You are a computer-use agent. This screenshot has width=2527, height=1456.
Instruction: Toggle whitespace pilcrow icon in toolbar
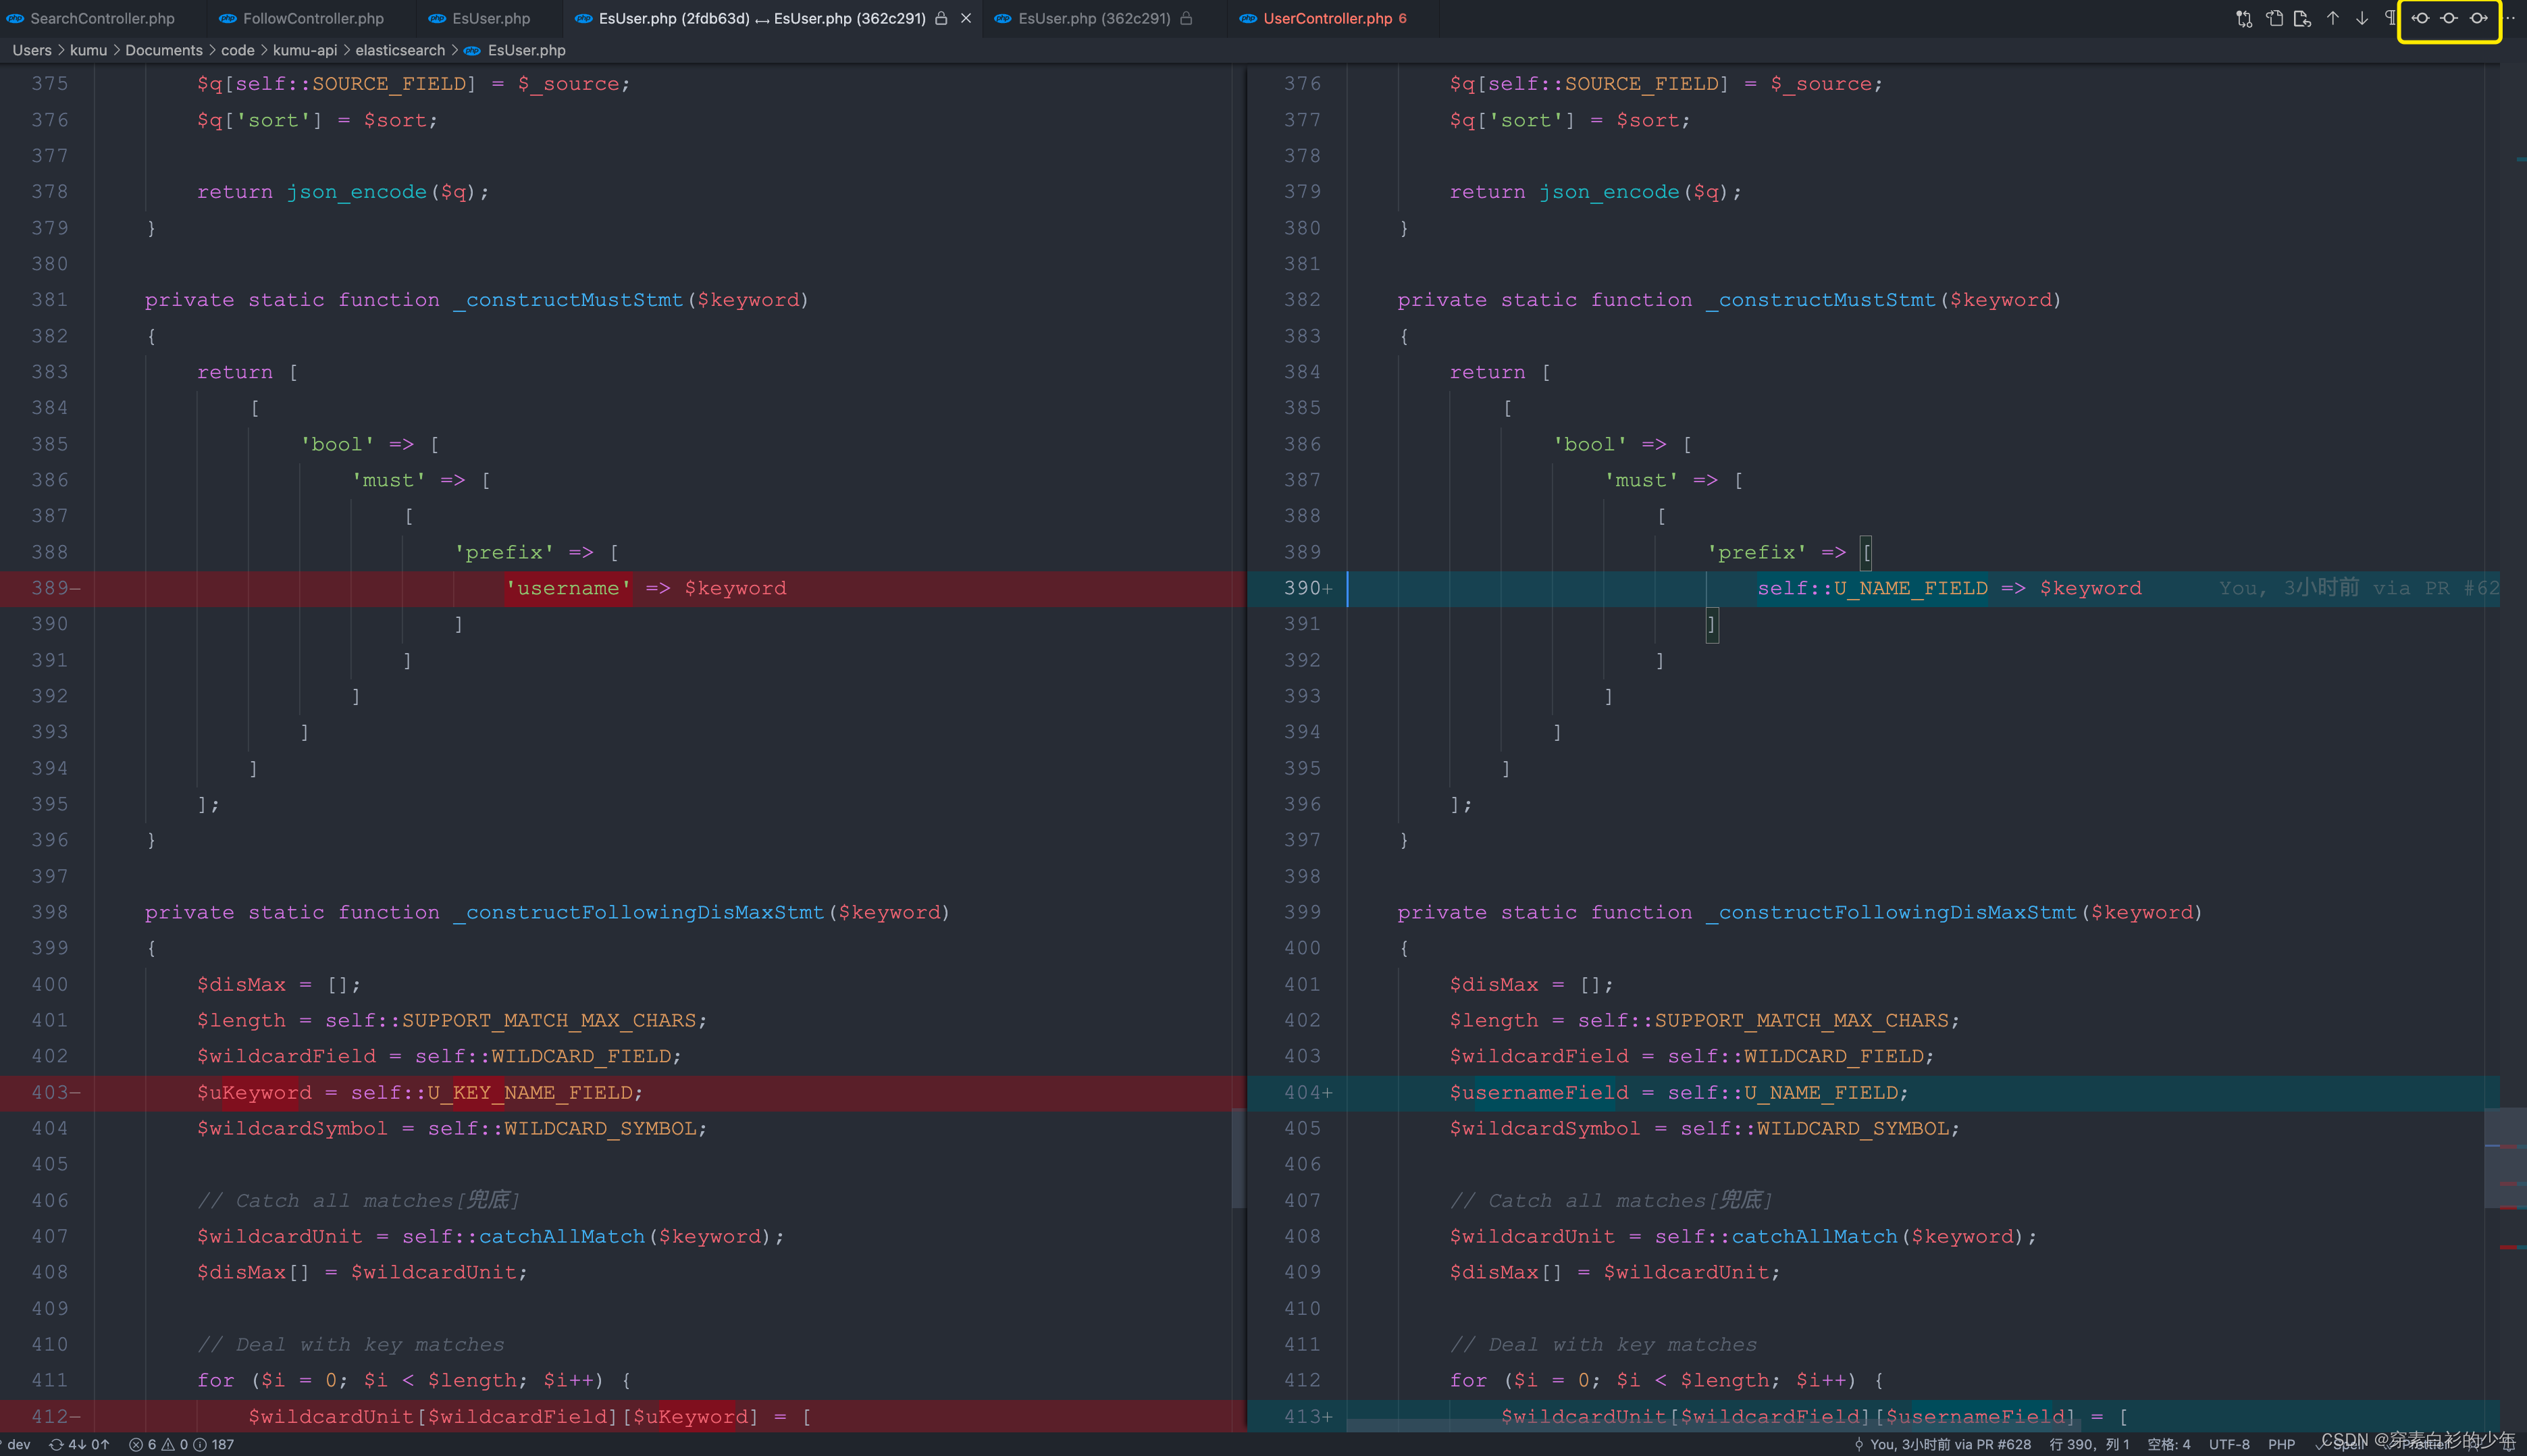pos(2389,18)
